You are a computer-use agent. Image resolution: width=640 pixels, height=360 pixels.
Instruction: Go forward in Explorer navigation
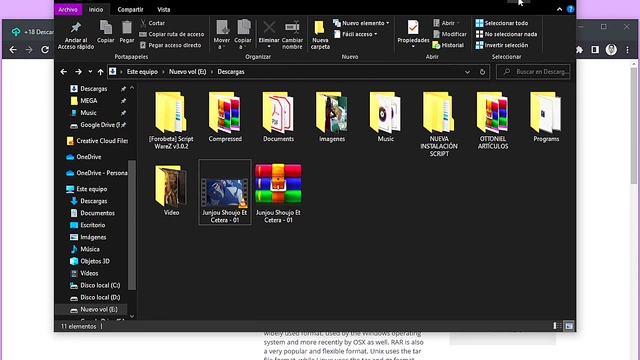[78, 72]
